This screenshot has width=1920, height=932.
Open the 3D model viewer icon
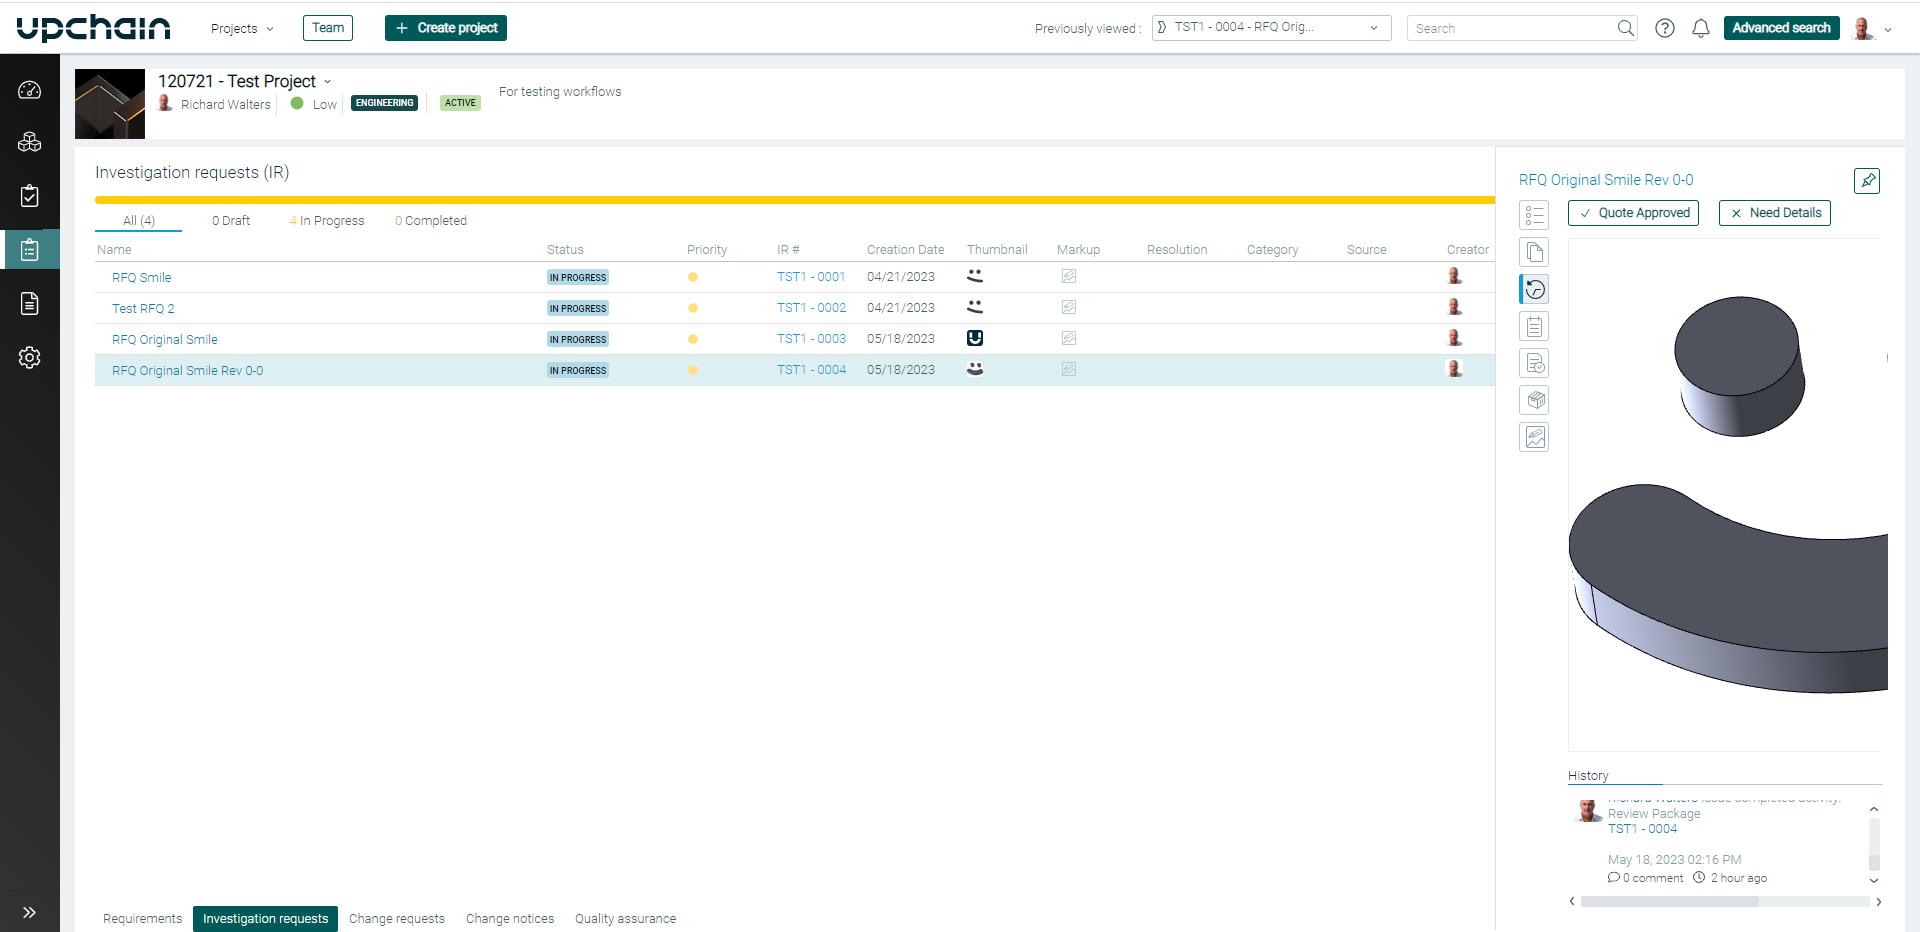(x=1535, y=400)
